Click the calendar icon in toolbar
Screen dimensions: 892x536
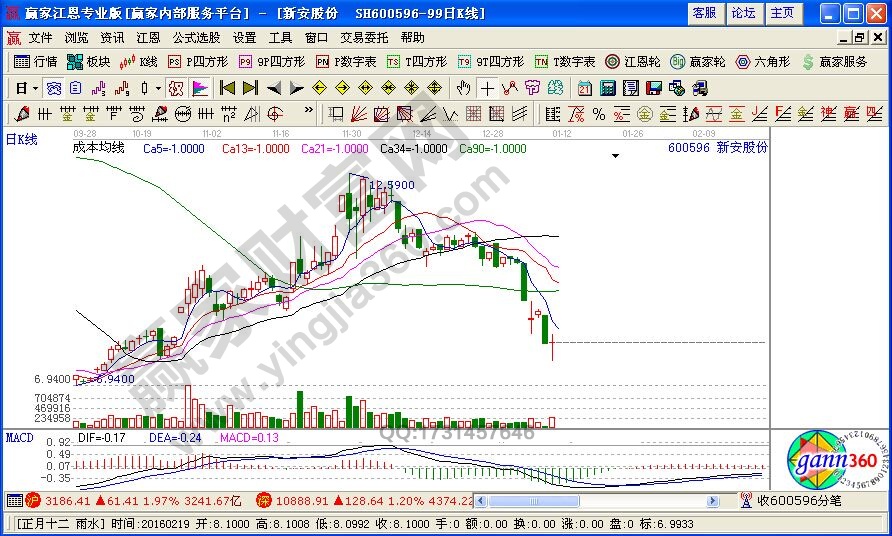[x=585, y=88]
